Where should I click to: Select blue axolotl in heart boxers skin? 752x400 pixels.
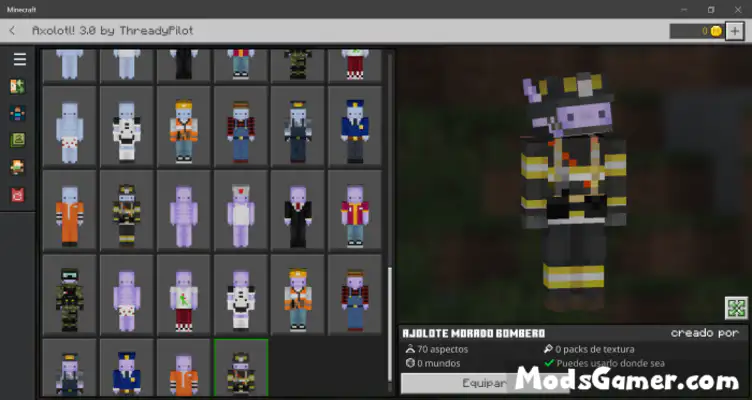pyautogui.click(x=70, y=126)
